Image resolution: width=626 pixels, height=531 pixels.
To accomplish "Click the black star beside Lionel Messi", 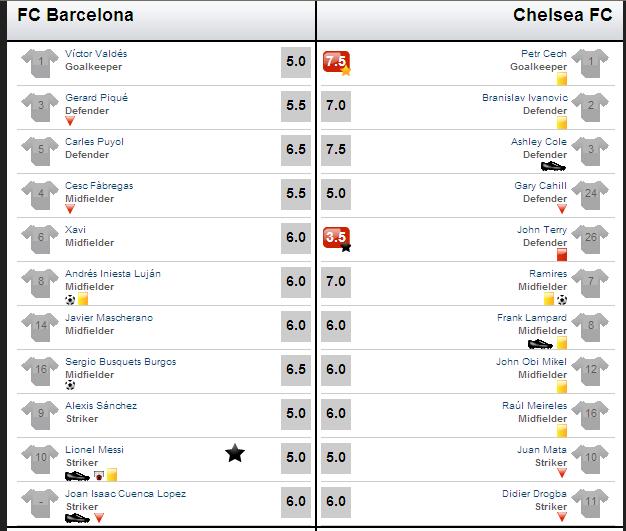I will [235, 453].
